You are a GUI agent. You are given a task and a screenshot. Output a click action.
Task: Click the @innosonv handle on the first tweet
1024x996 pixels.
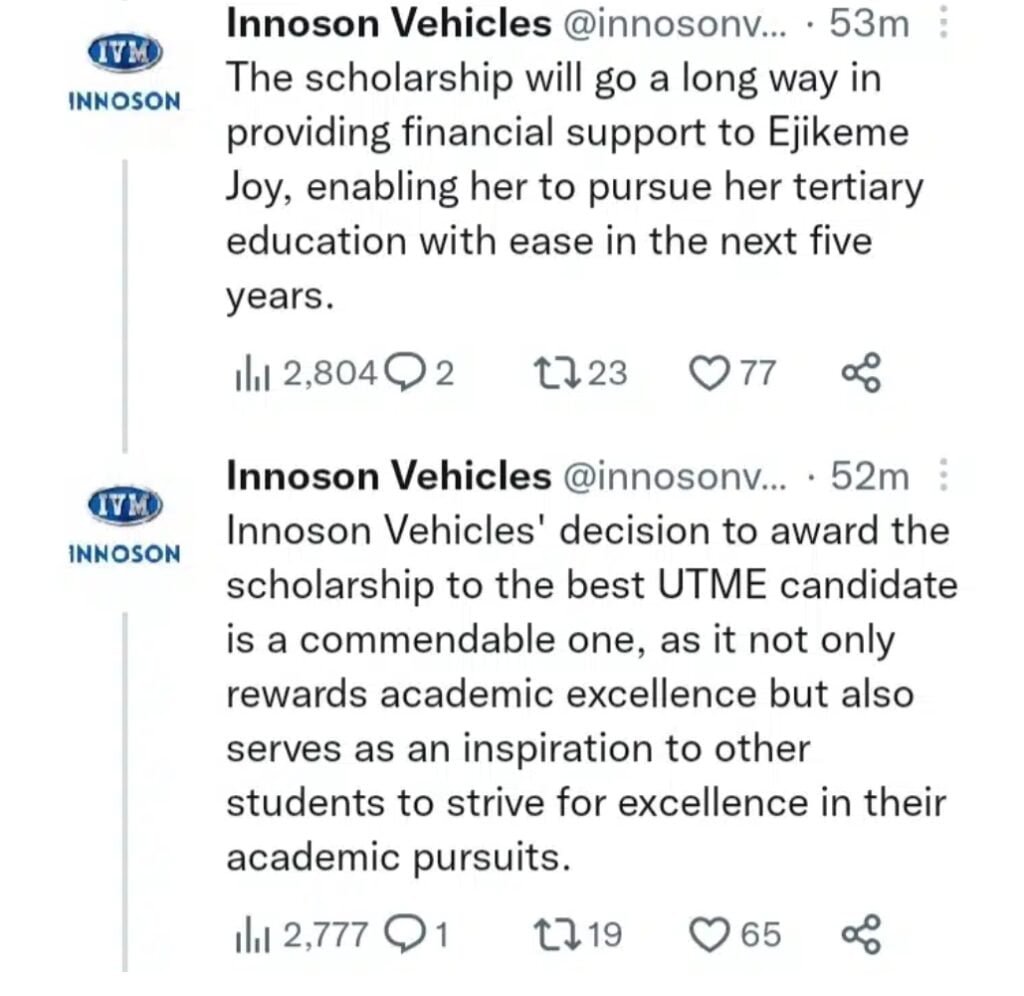coord(680,24)
